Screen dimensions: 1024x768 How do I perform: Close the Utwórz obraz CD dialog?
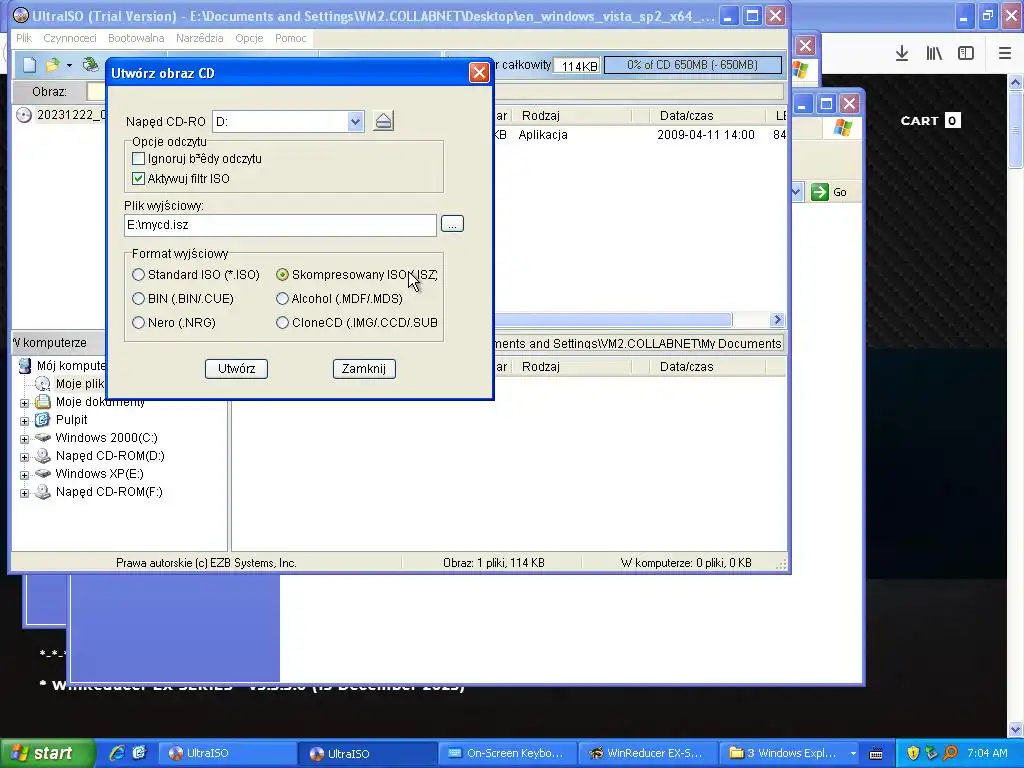click(479, 72)
